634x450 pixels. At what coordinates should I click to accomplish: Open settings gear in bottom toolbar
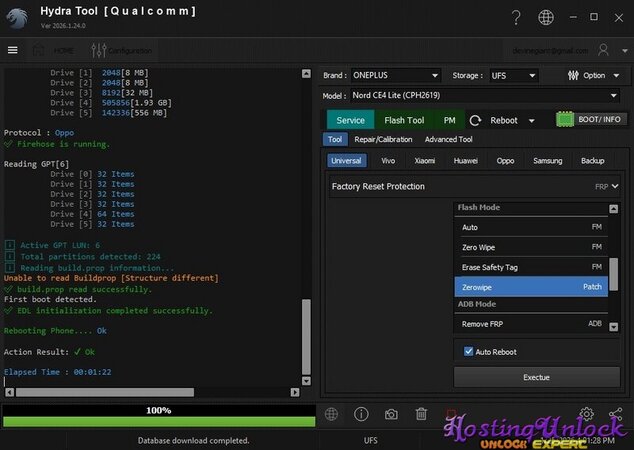586,414
